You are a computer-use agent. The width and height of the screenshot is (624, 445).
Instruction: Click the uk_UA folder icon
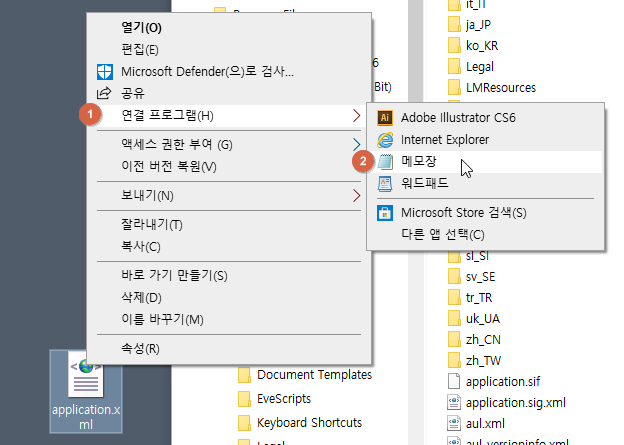tap(454, 319)
